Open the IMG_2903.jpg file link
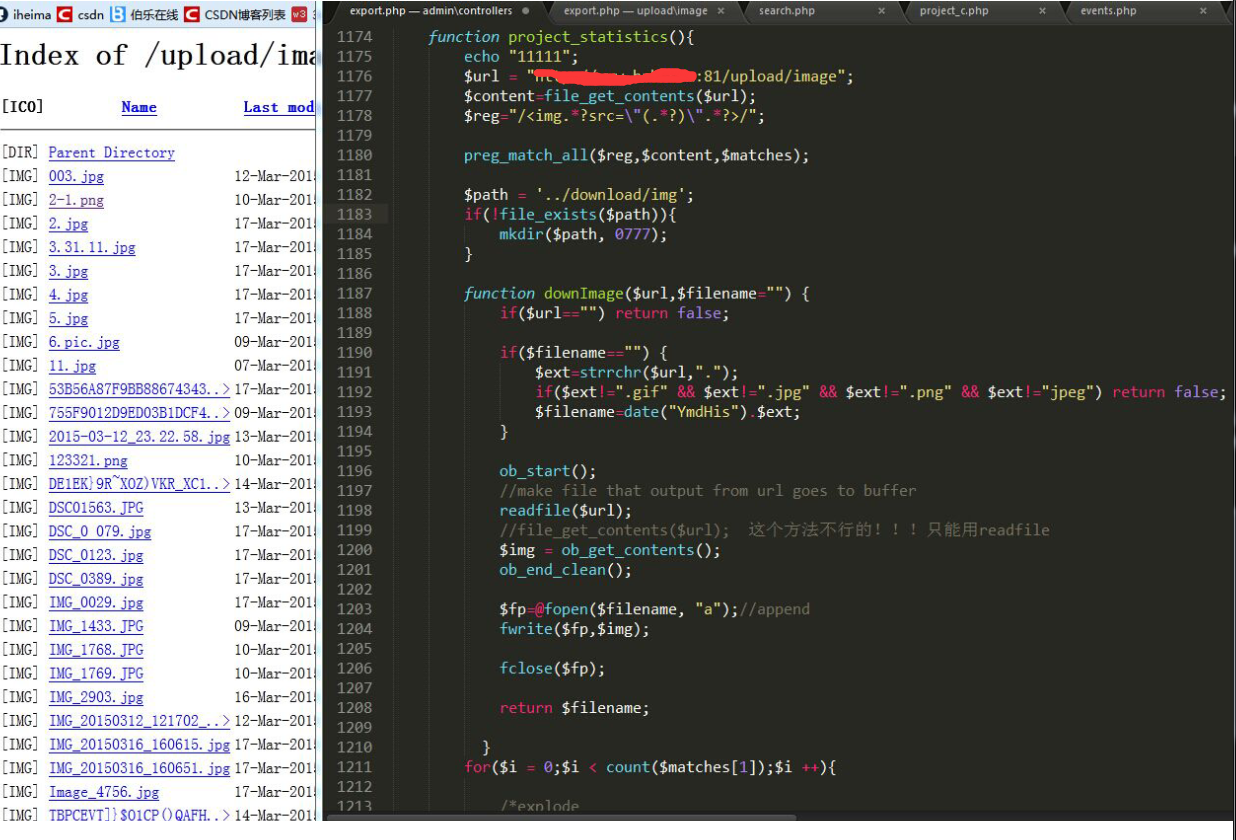The image size is (1236, 840). [x=96, y=697]
